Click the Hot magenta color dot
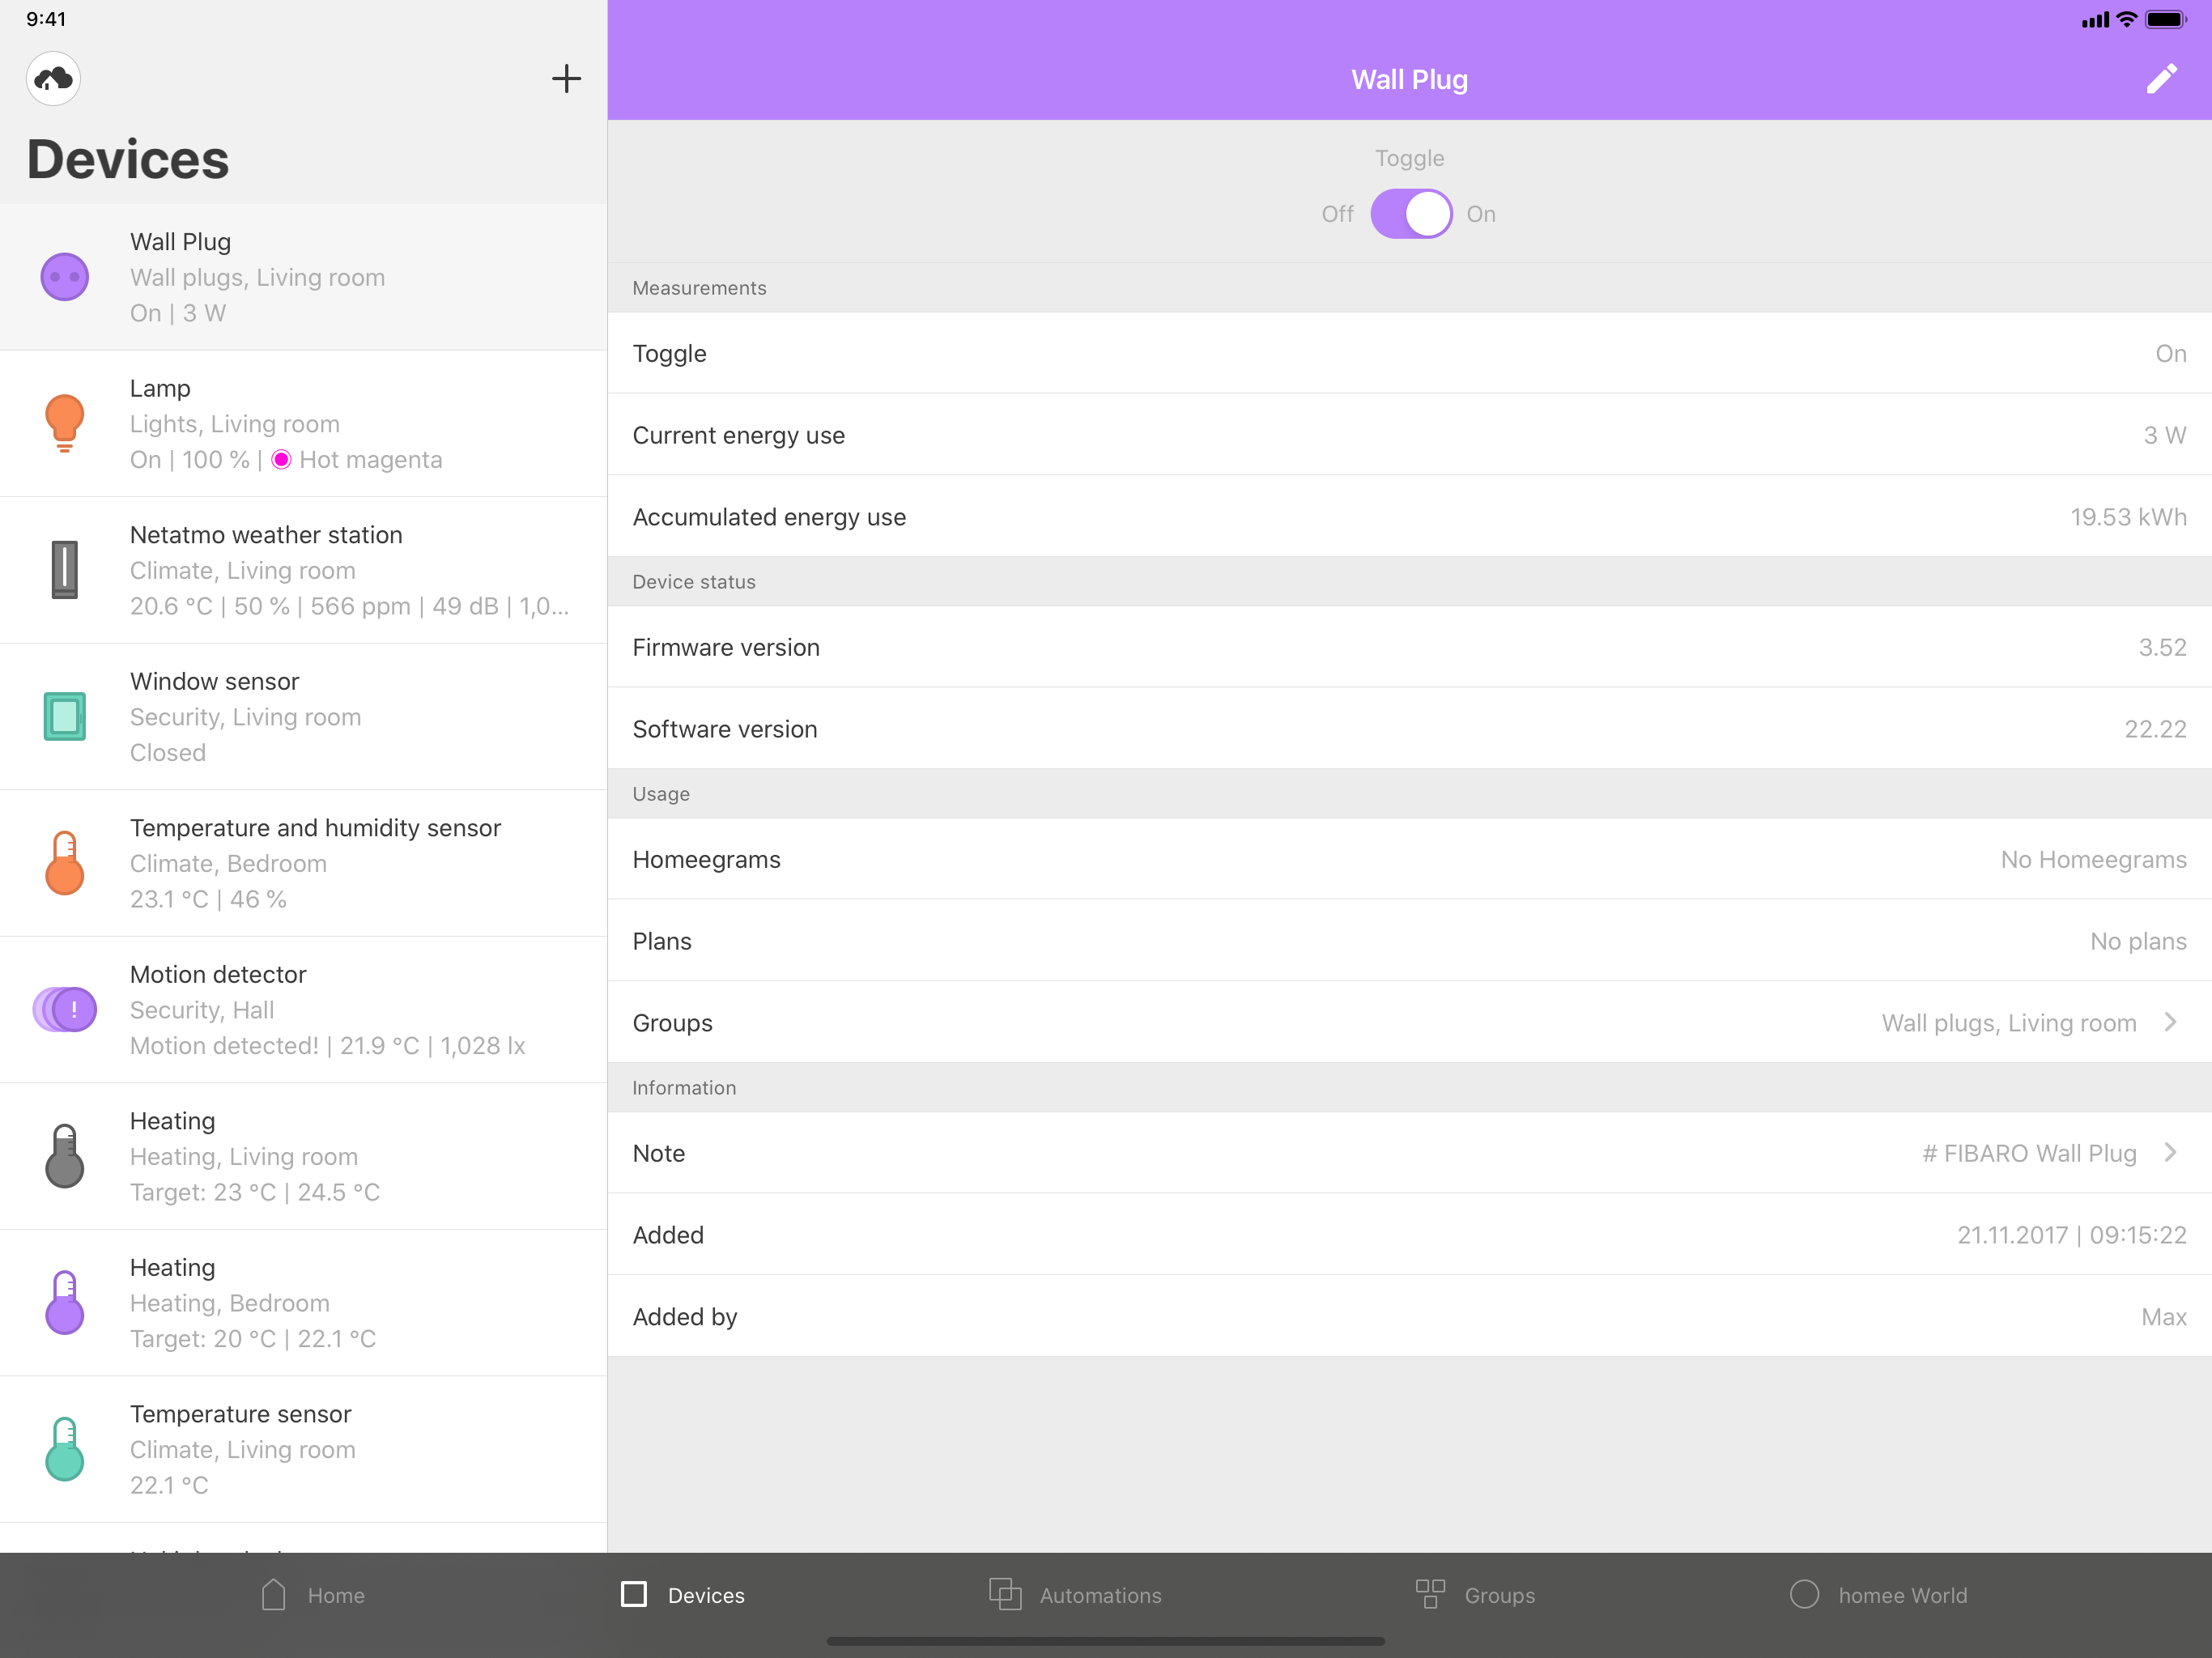 coord(282,460)
